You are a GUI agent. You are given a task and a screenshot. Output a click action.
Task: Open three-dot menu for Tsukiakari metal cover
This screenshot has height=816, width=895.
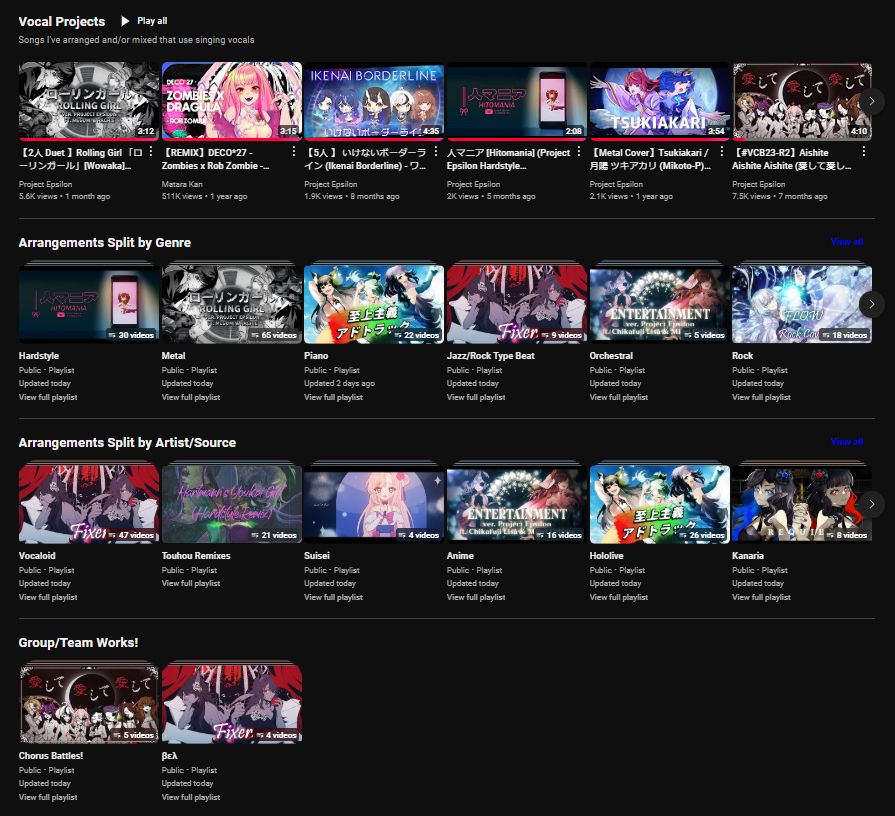(x=721, y=152)
